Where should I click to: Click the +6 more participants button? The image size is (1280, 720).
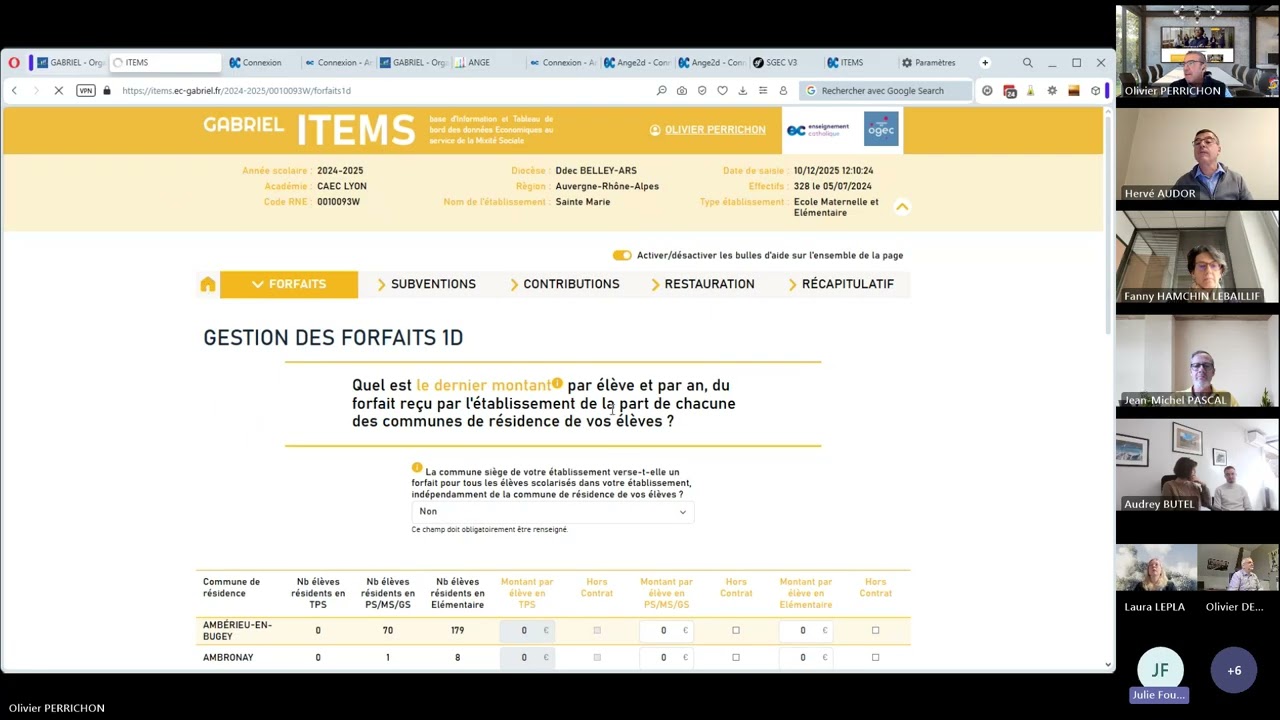(x=1234, y=670)
